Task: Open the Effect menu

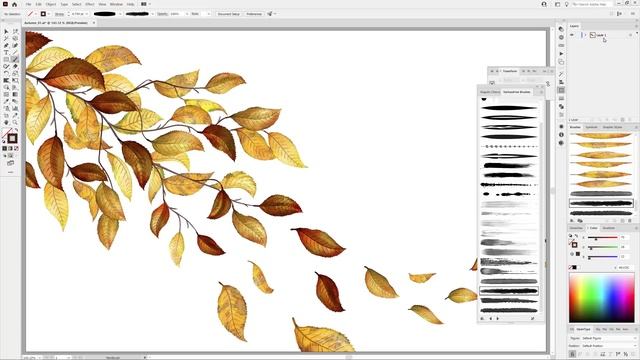Action: 90,4
